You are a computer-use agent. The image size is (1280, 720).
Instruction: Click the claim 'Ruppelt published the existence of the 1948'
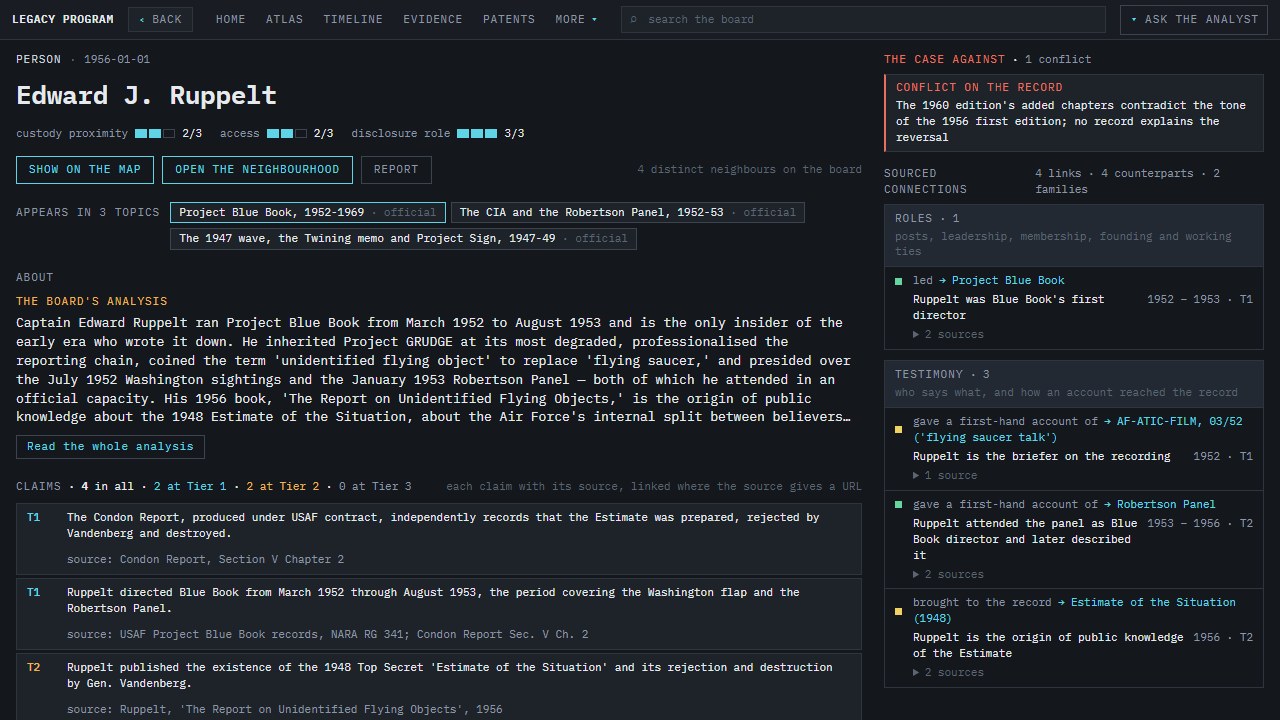[x=439, y=686]
